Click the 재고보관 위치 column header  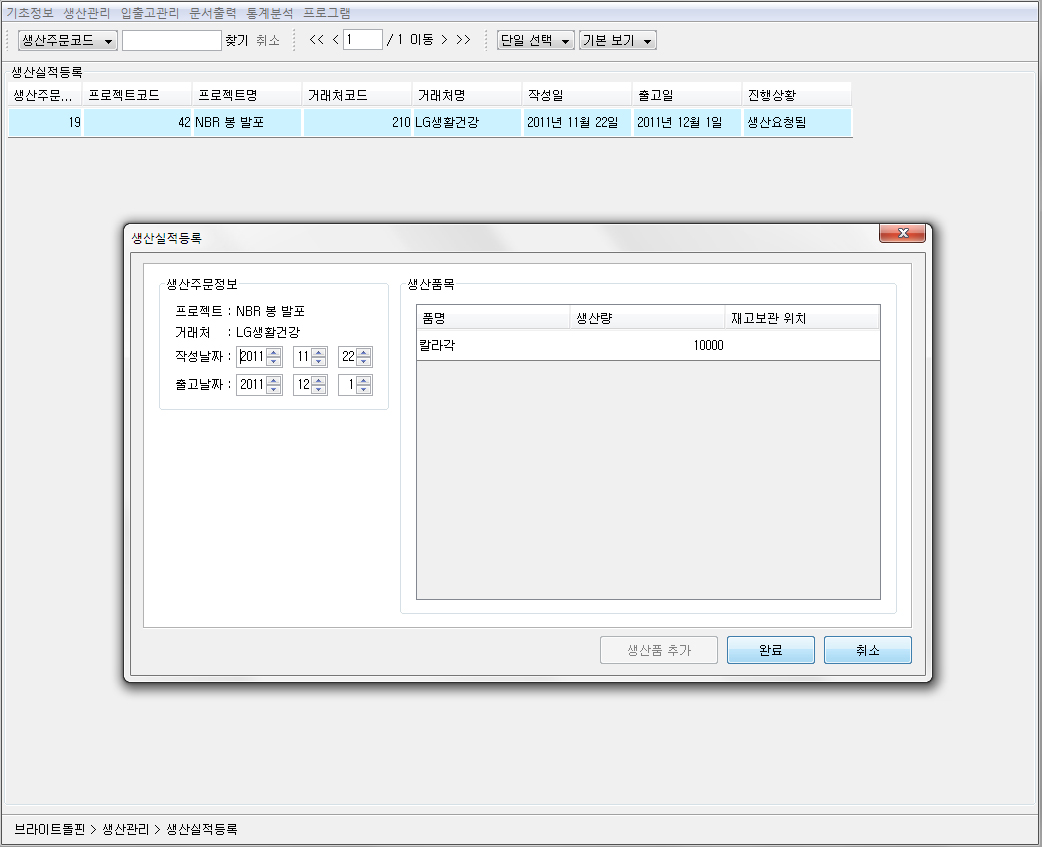(x=800, y=318)
